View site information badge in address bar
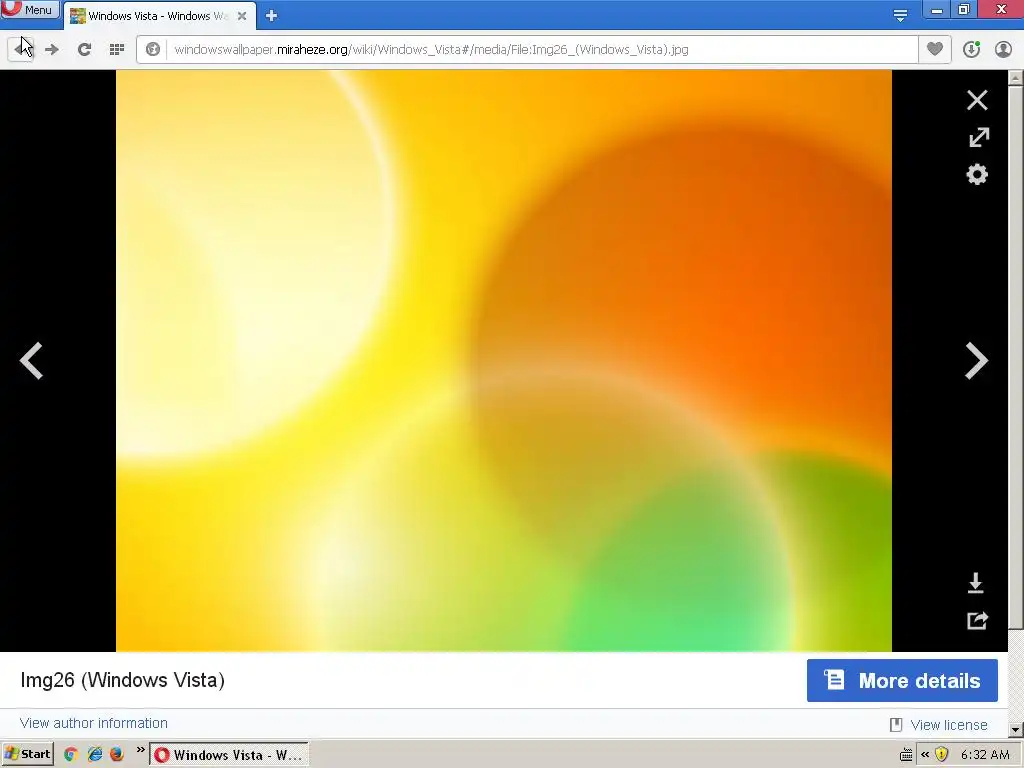1024x768 pixels. [x=153, y=50]
